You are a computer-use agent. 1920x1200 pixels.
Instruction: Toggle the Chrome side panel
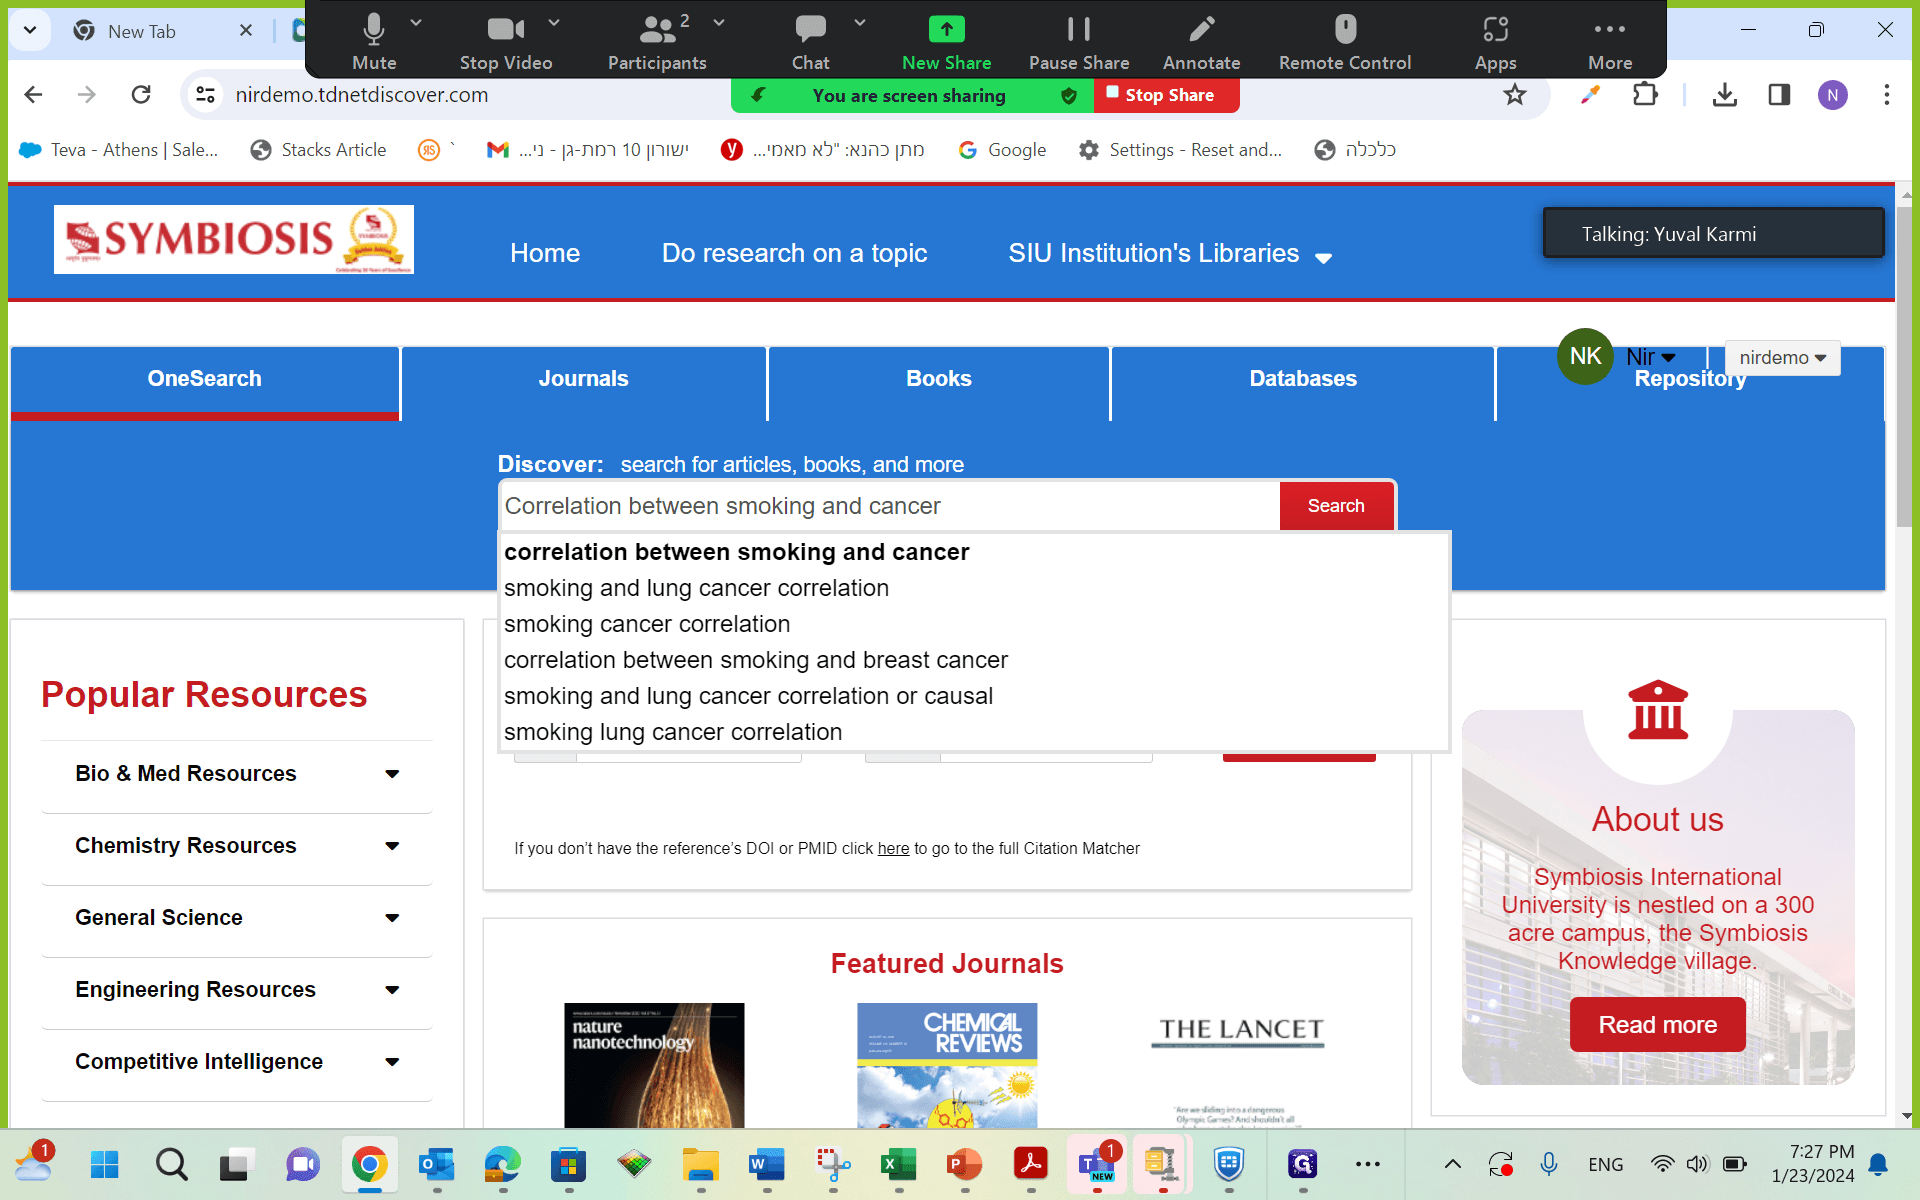tap(1779, 95)
